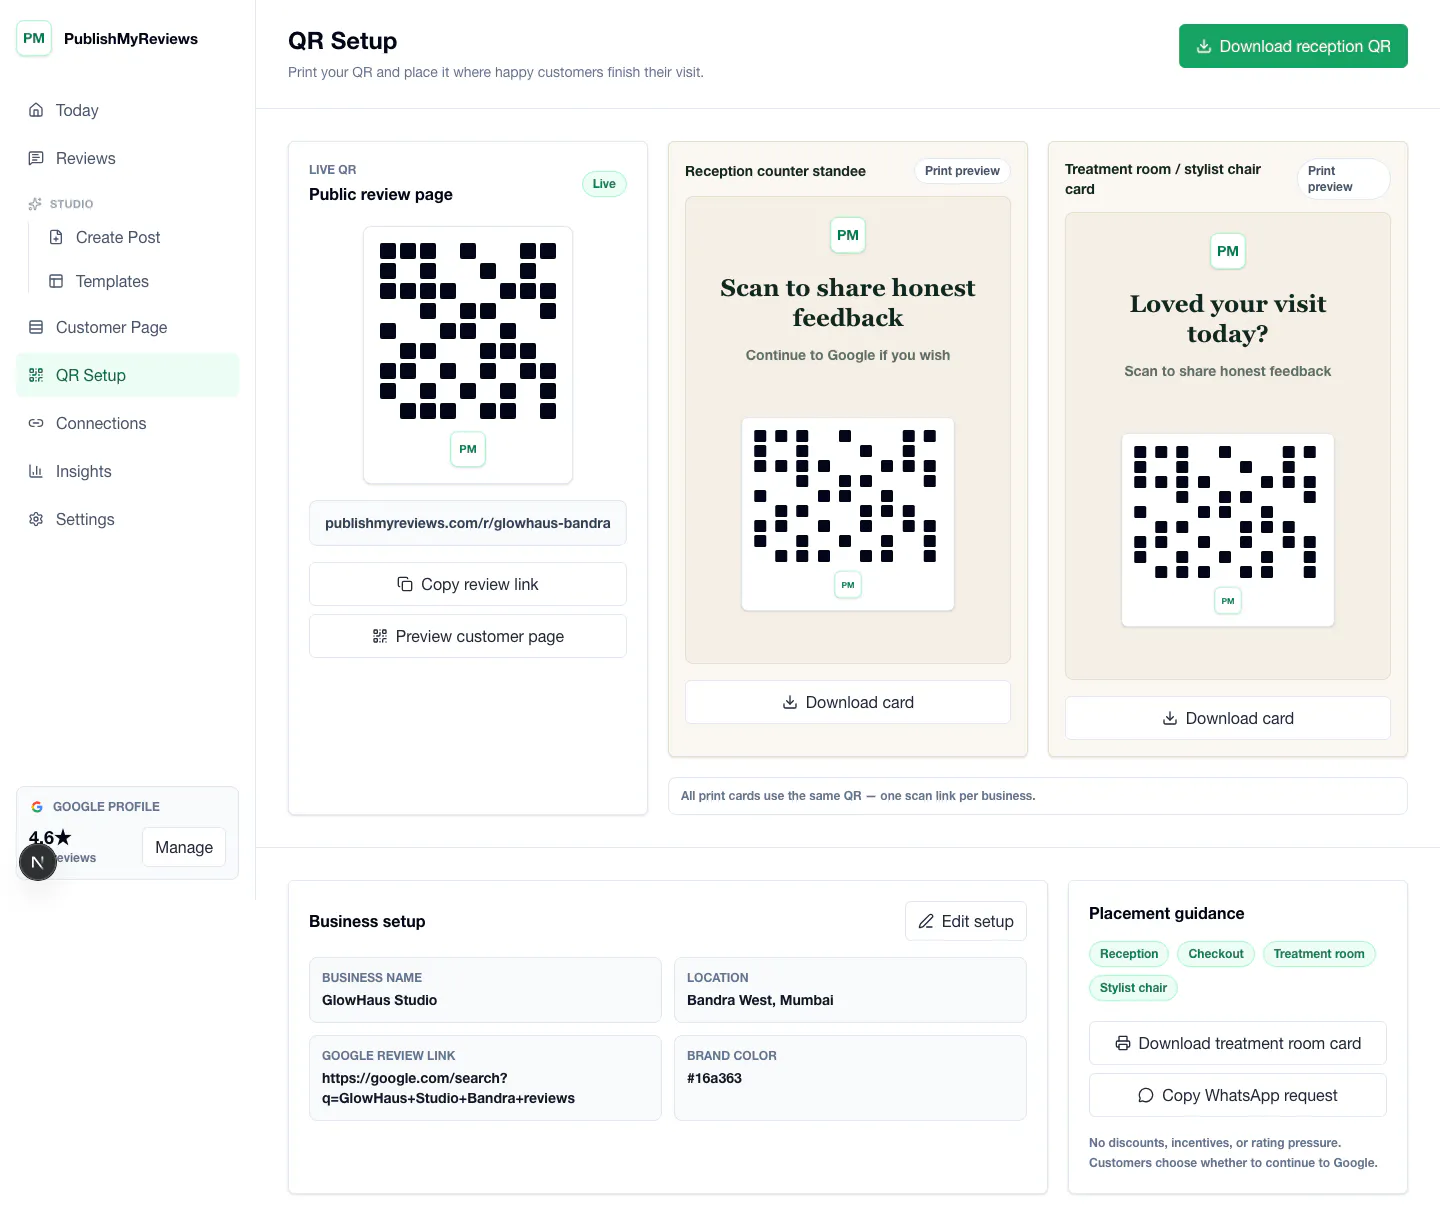Open Settings from the sidebar
This screenshot has width=1440, height=1226.
(128, 519)
